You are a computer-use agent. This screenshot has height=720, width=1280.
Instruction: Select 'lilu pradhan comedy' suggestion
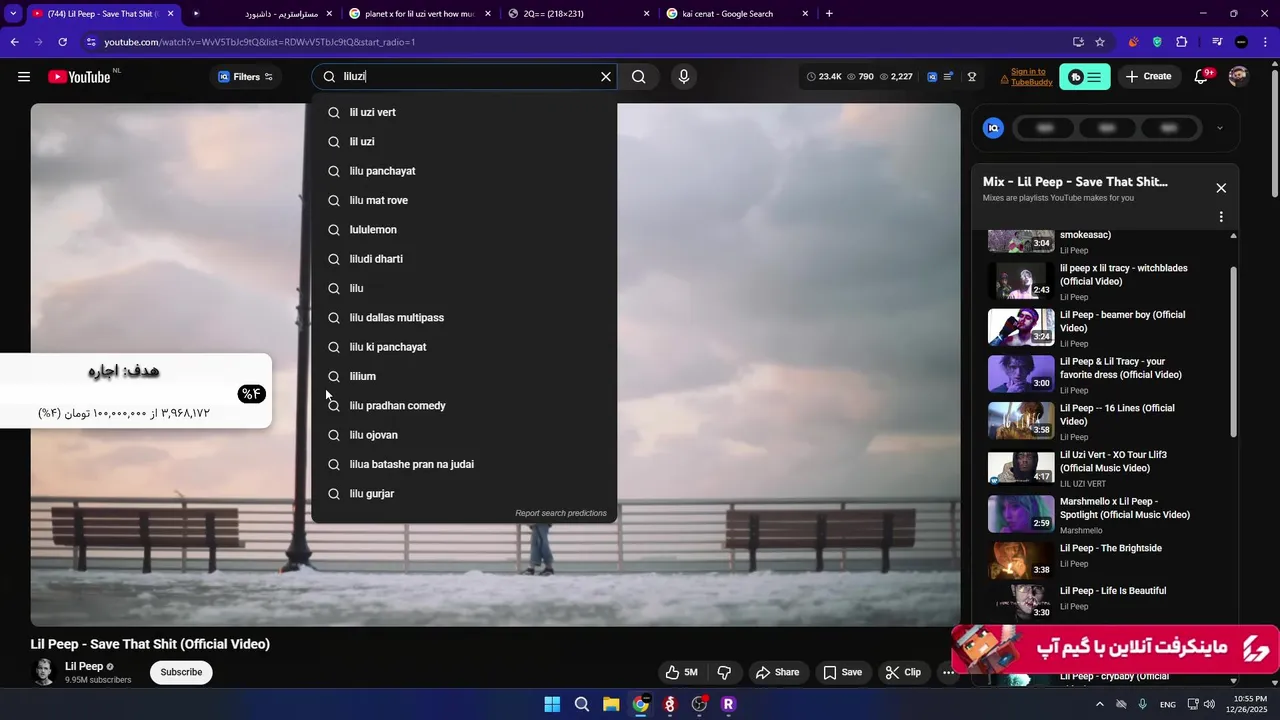464,406
